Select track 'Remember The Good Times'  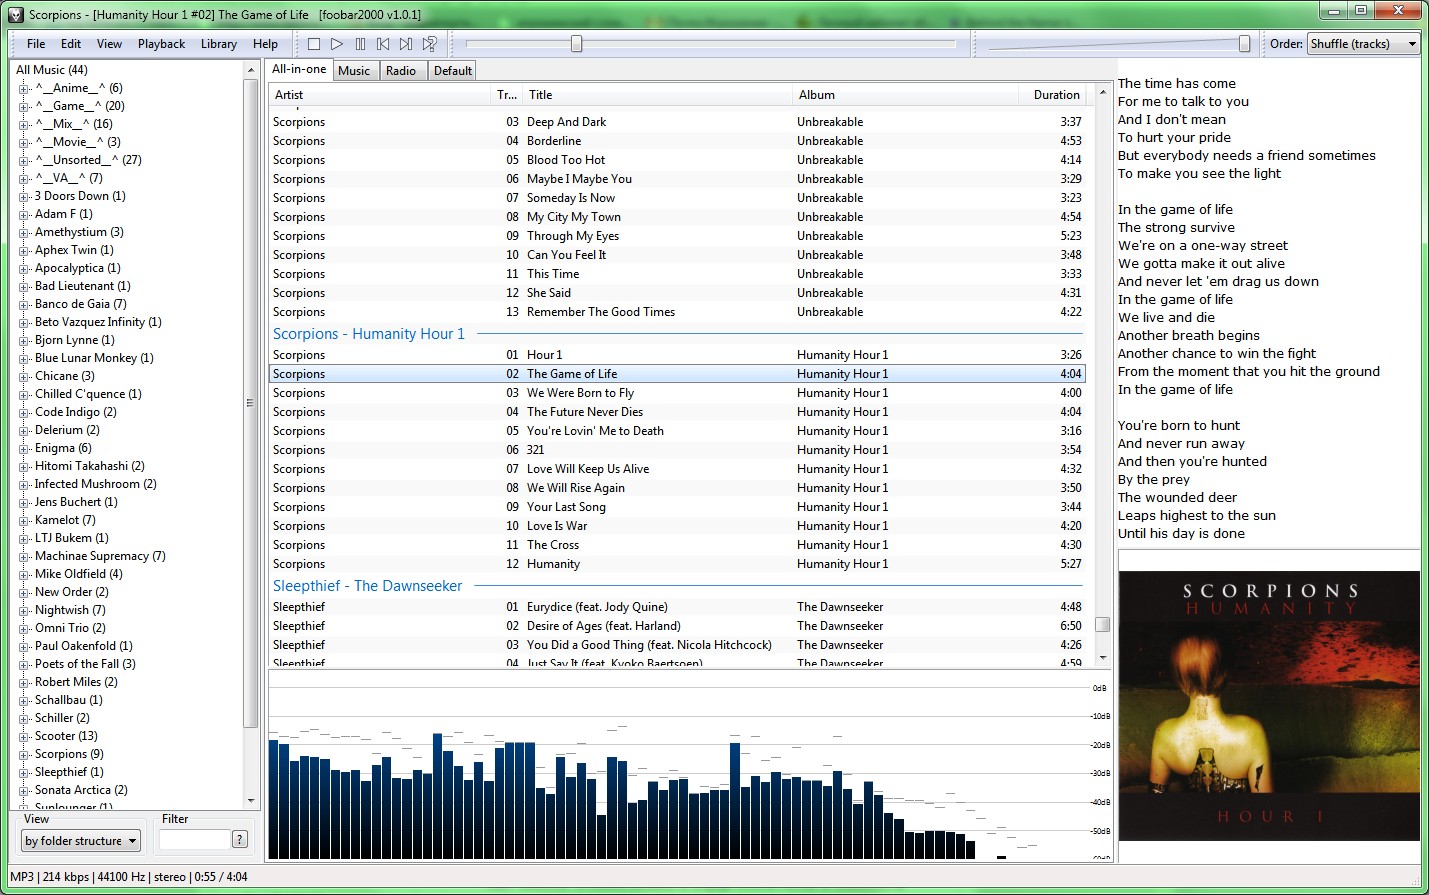[677, 312]
